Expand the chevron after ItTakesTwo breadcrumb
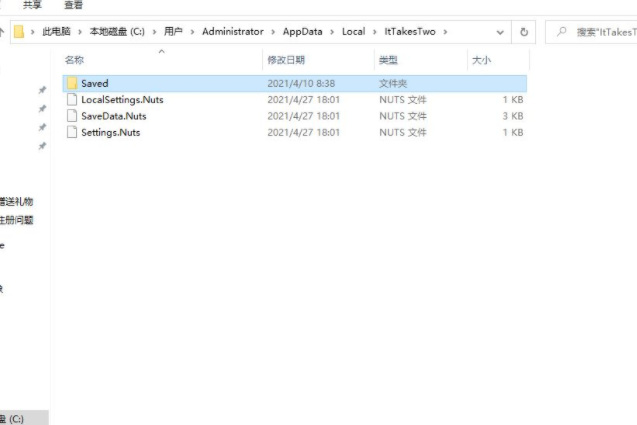The height and width of the screenshot is (425, 637). [445, 32]
